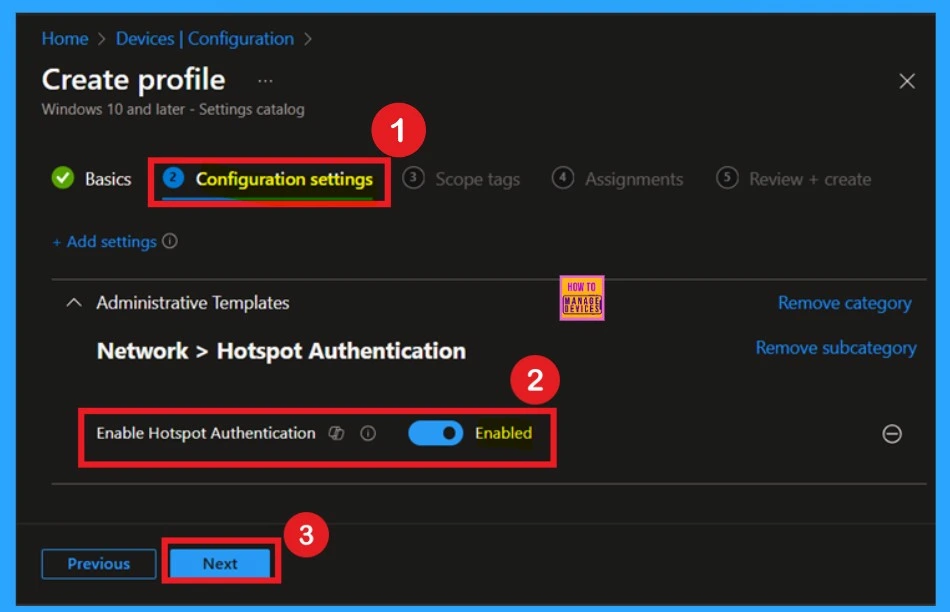Click the Network > Hotspot Authentication heading
Screen dimensions: 950x612
coord(281,351)
